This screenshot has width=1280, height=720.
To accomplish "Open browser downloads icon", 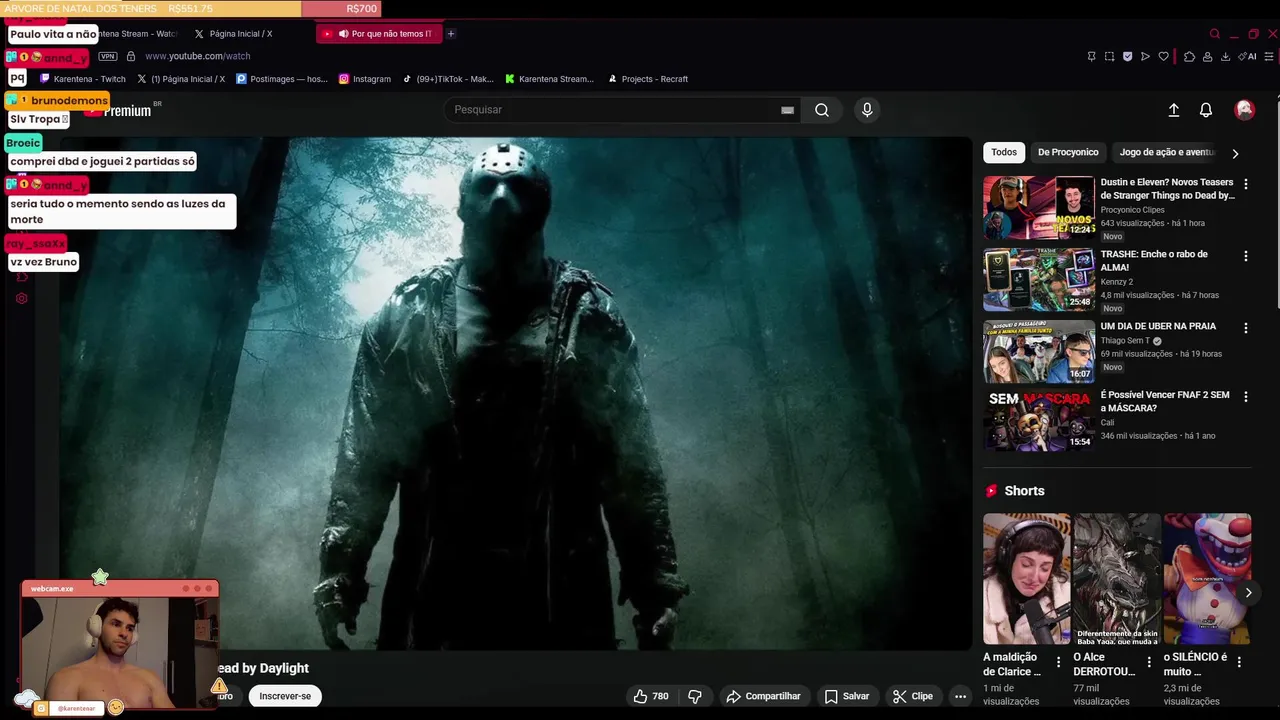I will coord(1226,57).
